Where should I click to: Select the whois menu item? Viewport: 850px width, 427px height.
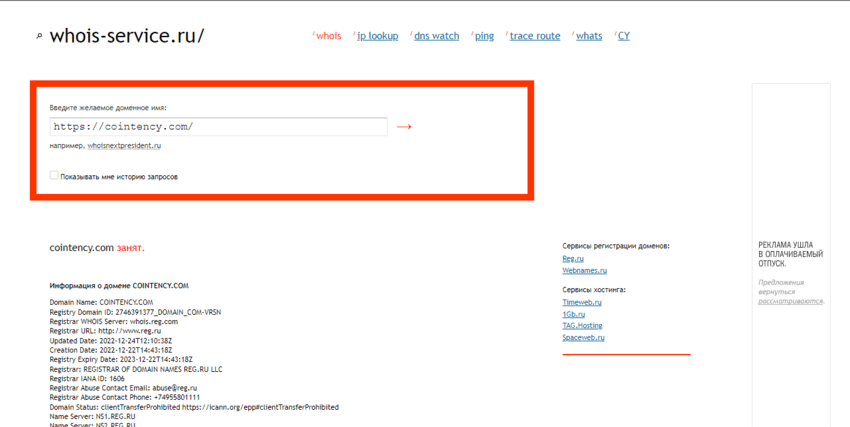pos(328,36)
